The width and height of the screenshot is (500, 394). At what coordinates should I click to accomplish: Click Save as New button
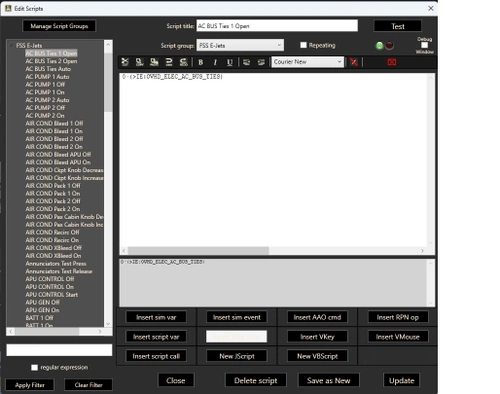328,380
